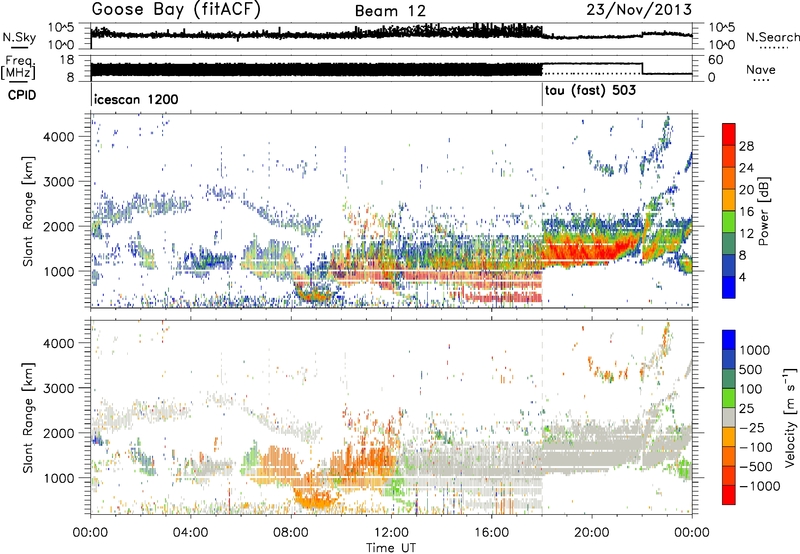Click the '20' tick on Power colorbar
The height and width of the screenshot is (554, 800).
pos(746,190)
